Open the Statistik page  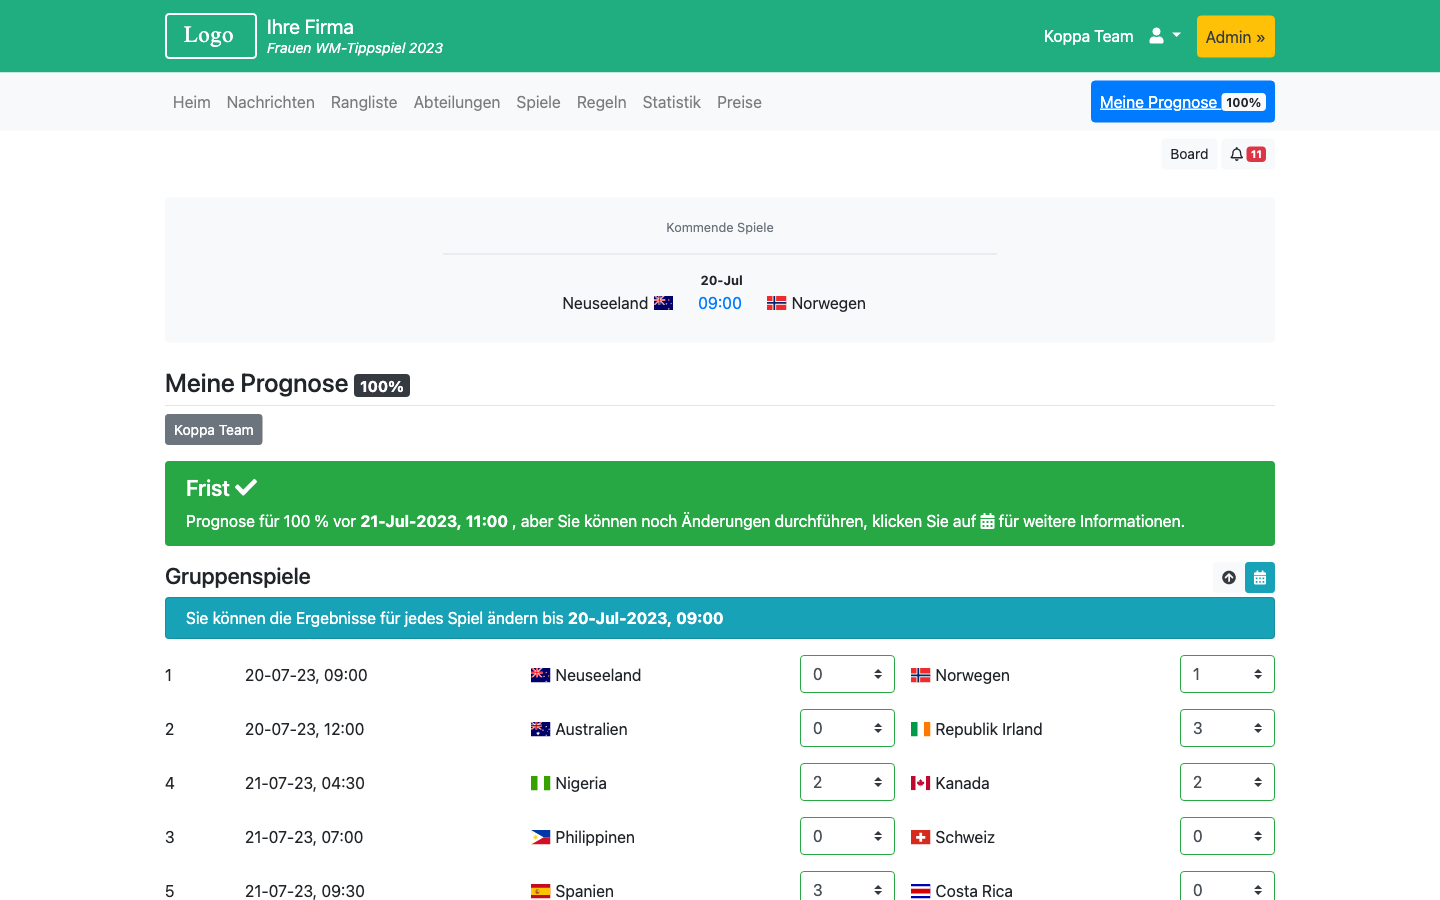click(x=672, y=102)
